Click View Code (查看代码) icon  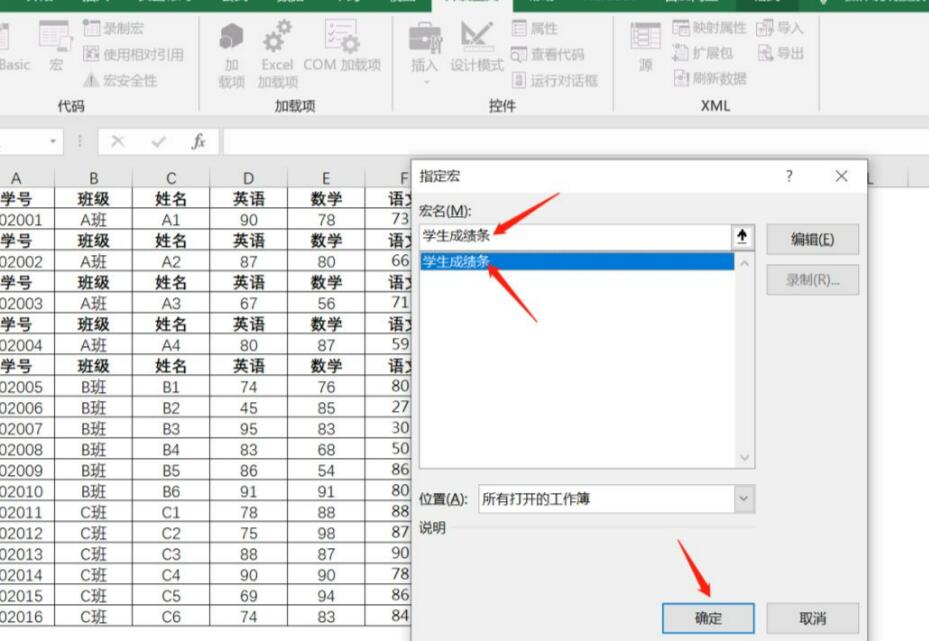520,55
